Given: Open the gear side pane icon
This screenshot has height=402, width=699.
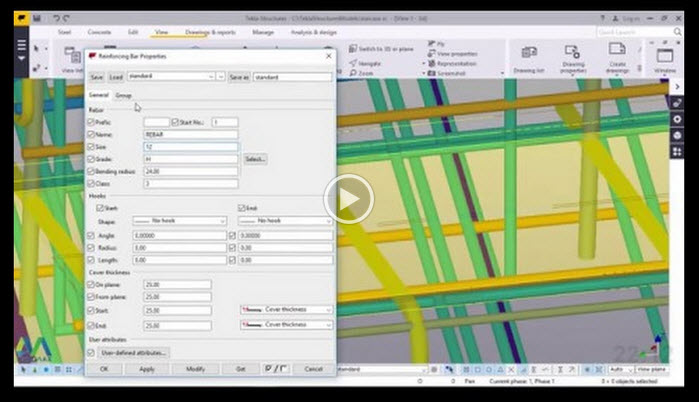Looking at the screenshot, I should pyautogui.click(x=677, y=119).
